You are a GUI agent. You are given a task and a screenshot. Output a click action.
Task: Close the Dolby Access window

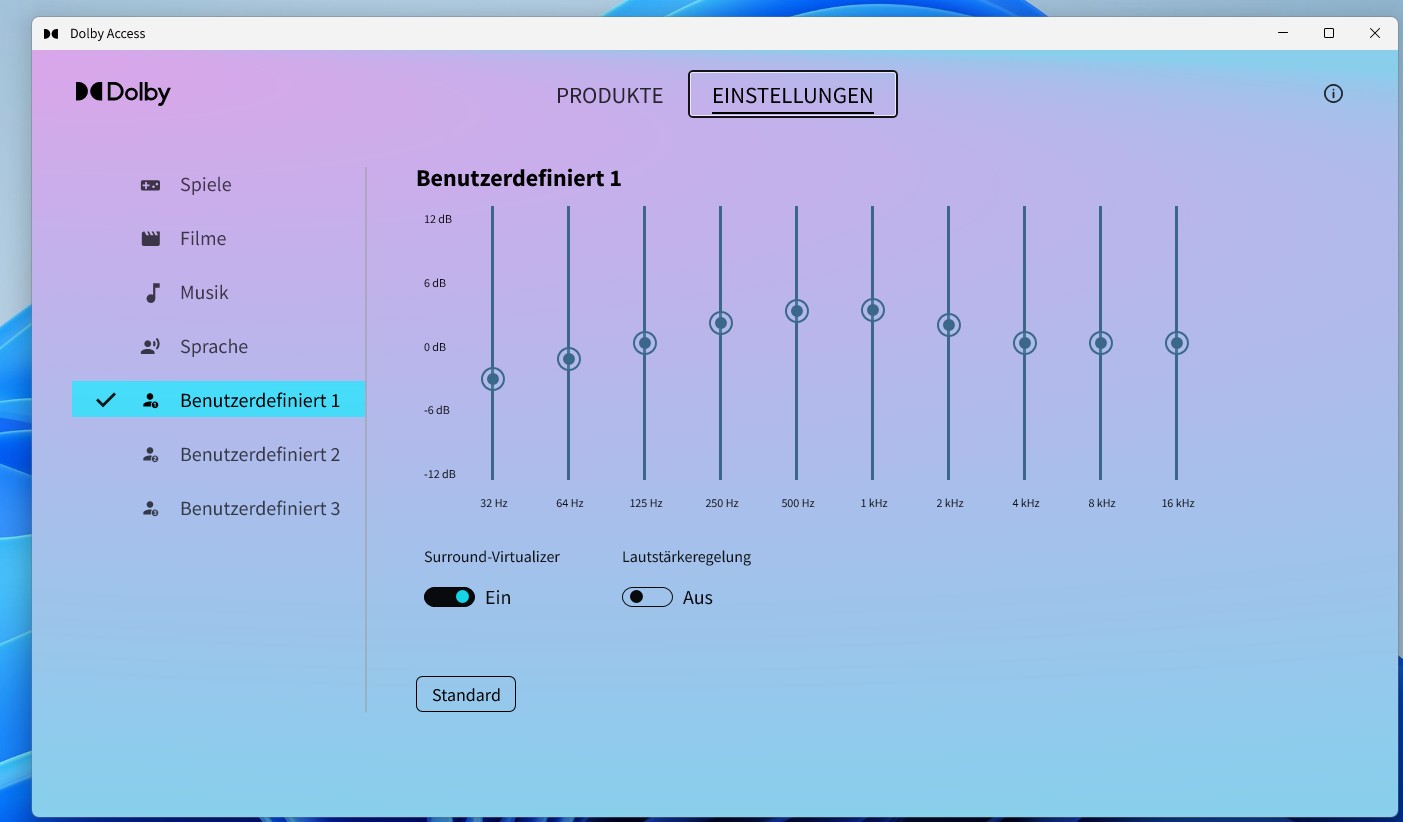pos(1375,33)
